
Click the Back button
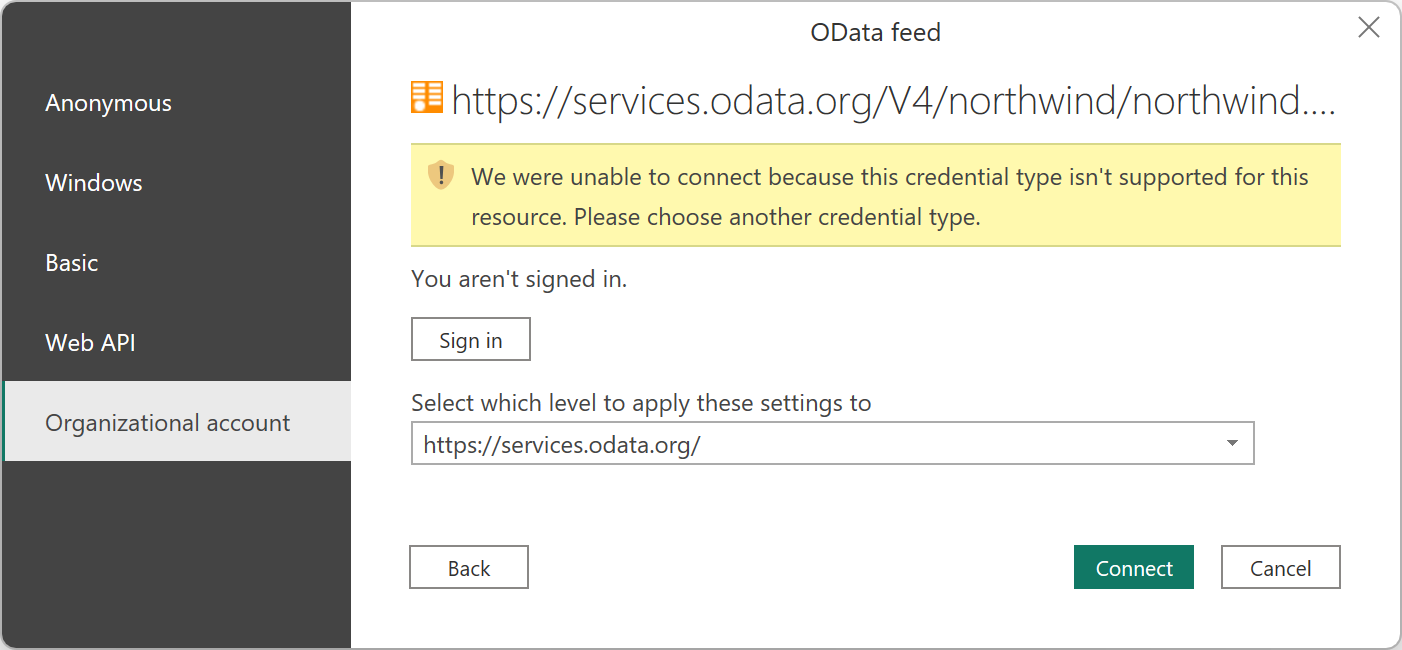point(468,567)
